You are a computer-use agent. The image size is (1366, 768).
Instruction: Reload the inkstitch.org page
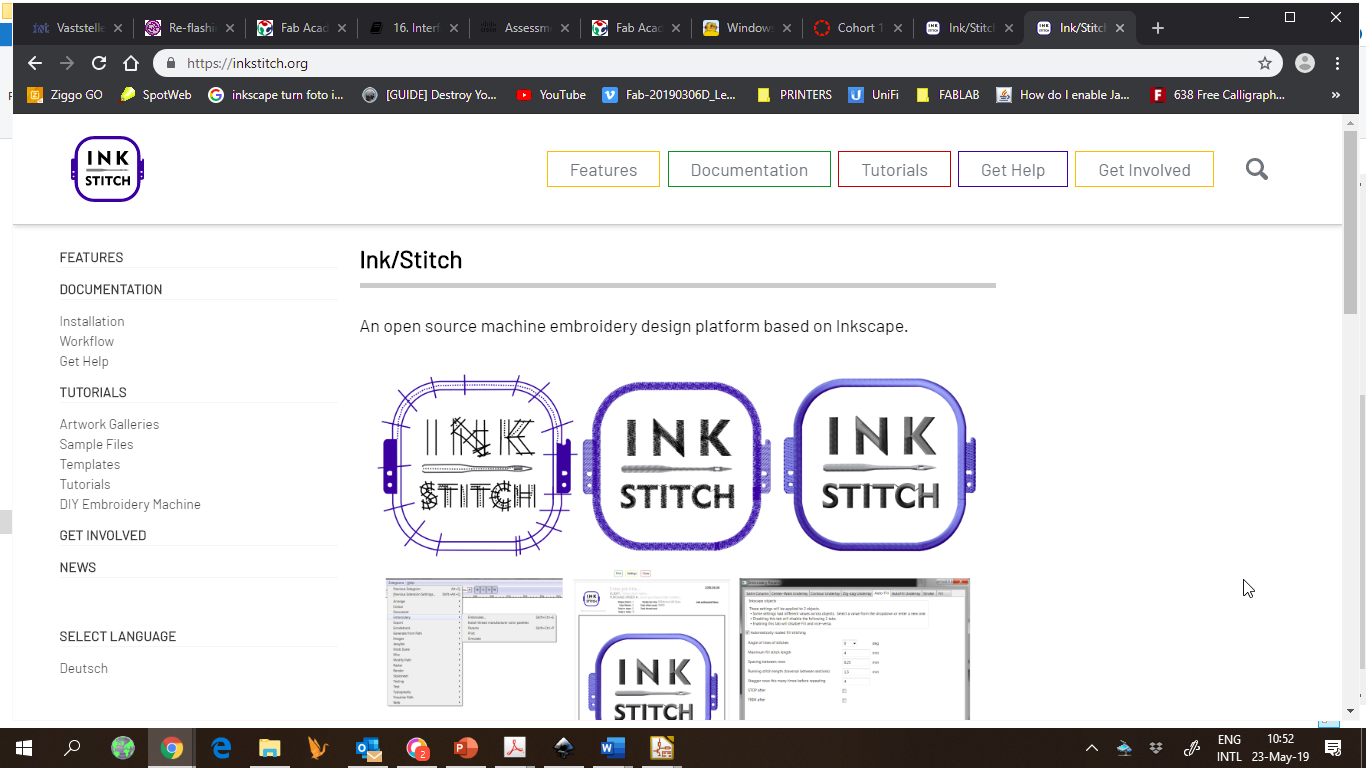(99, 63)
